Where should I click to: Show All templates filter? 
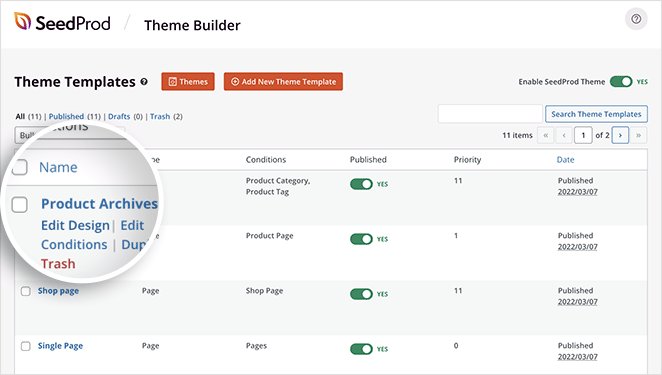20,117
